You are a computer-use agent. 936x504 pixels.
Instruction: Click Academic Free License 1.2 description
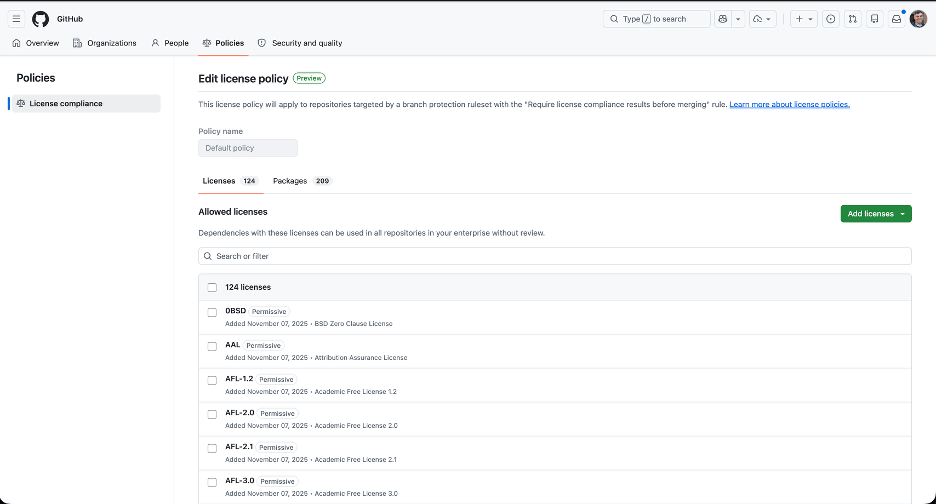click(356, 392)
